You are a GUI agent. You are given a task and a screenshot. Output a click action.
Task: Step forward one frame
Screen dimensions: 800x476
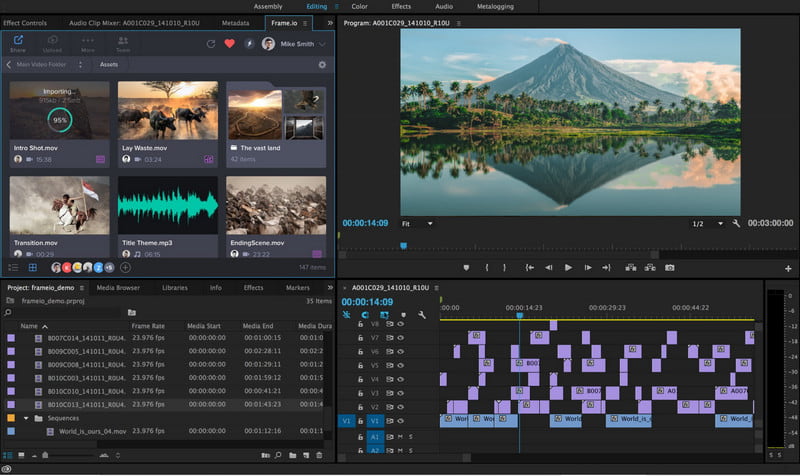pos(588,268)
